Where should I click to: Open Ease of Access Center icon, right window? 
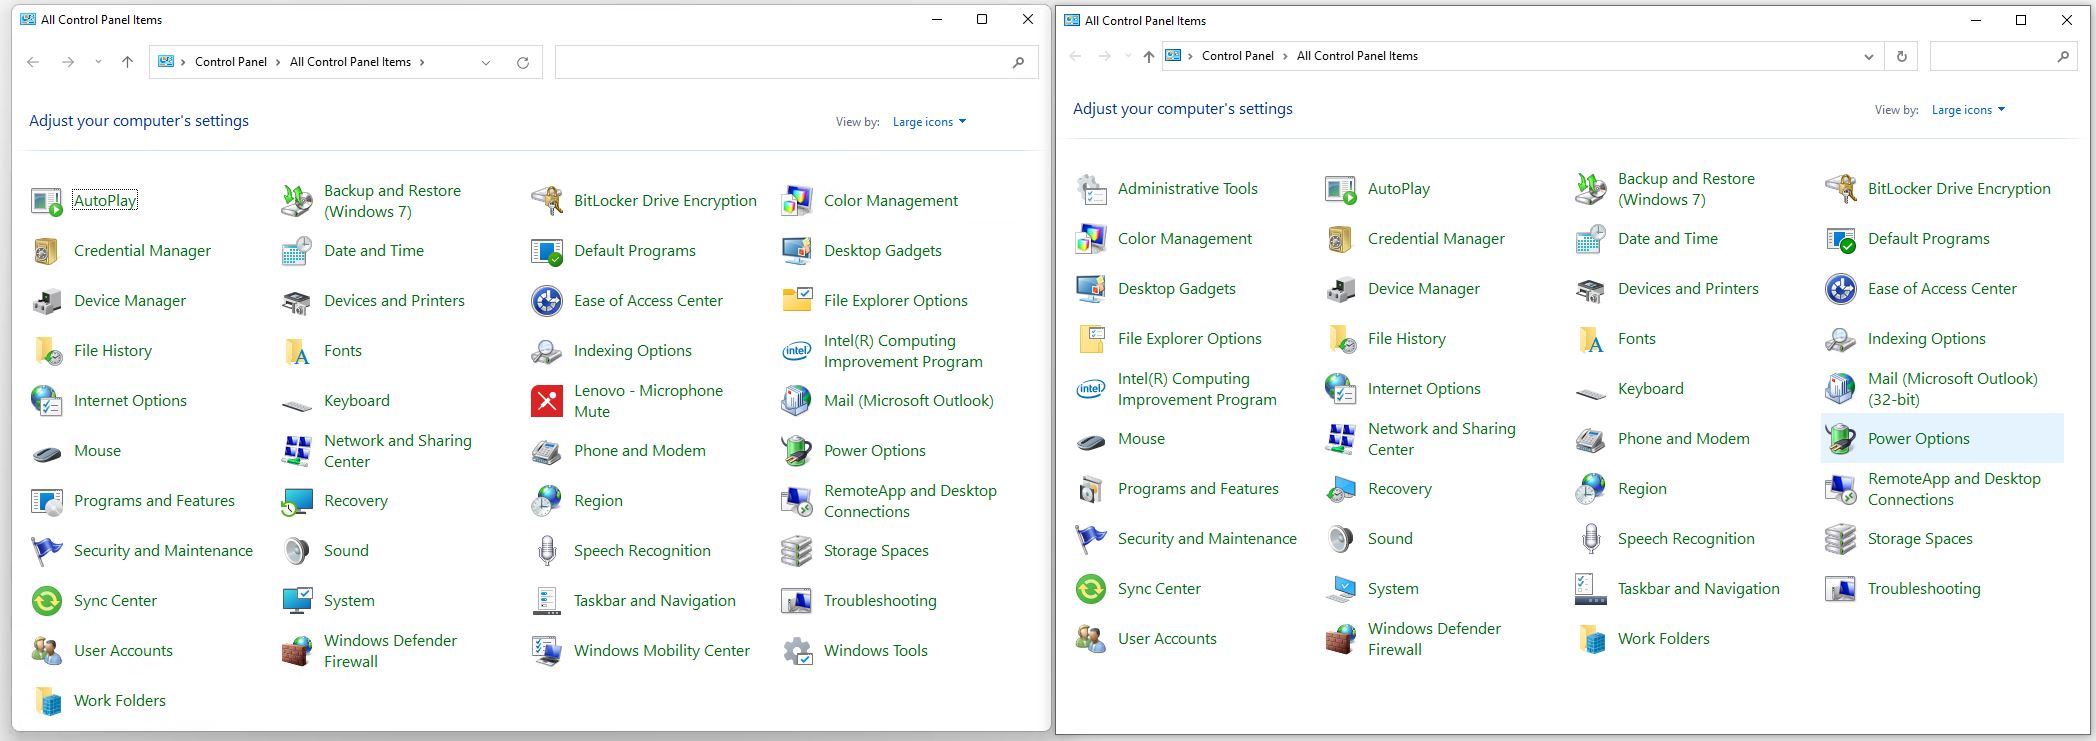point(1841,289)
